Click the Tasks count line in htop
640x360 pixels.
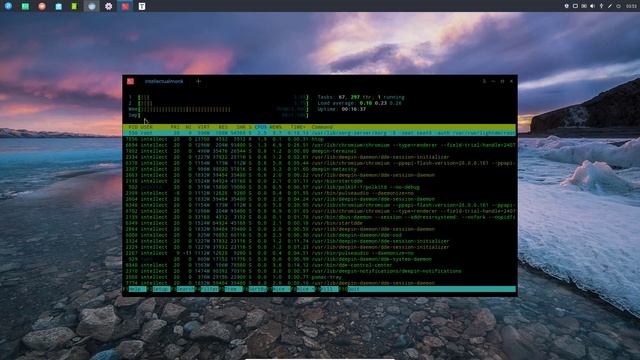click(x=361, y=97)
